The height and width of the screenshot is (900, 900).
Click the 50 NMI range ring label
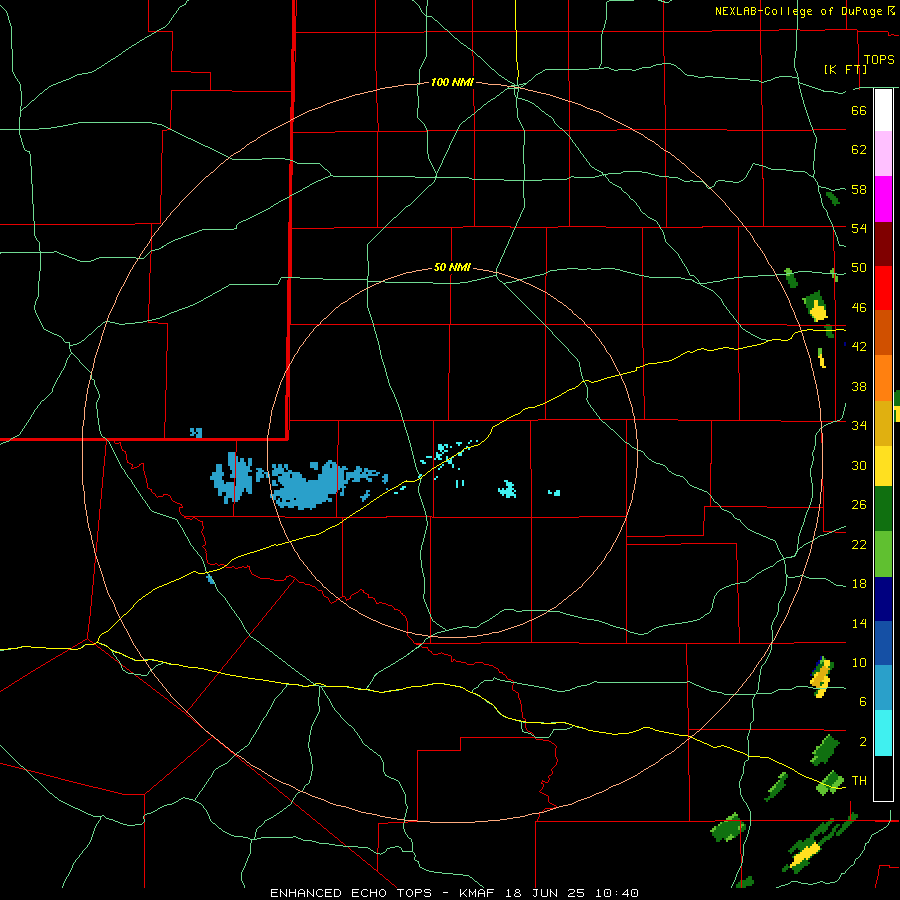pyautogui.click(x=452, y=267)
